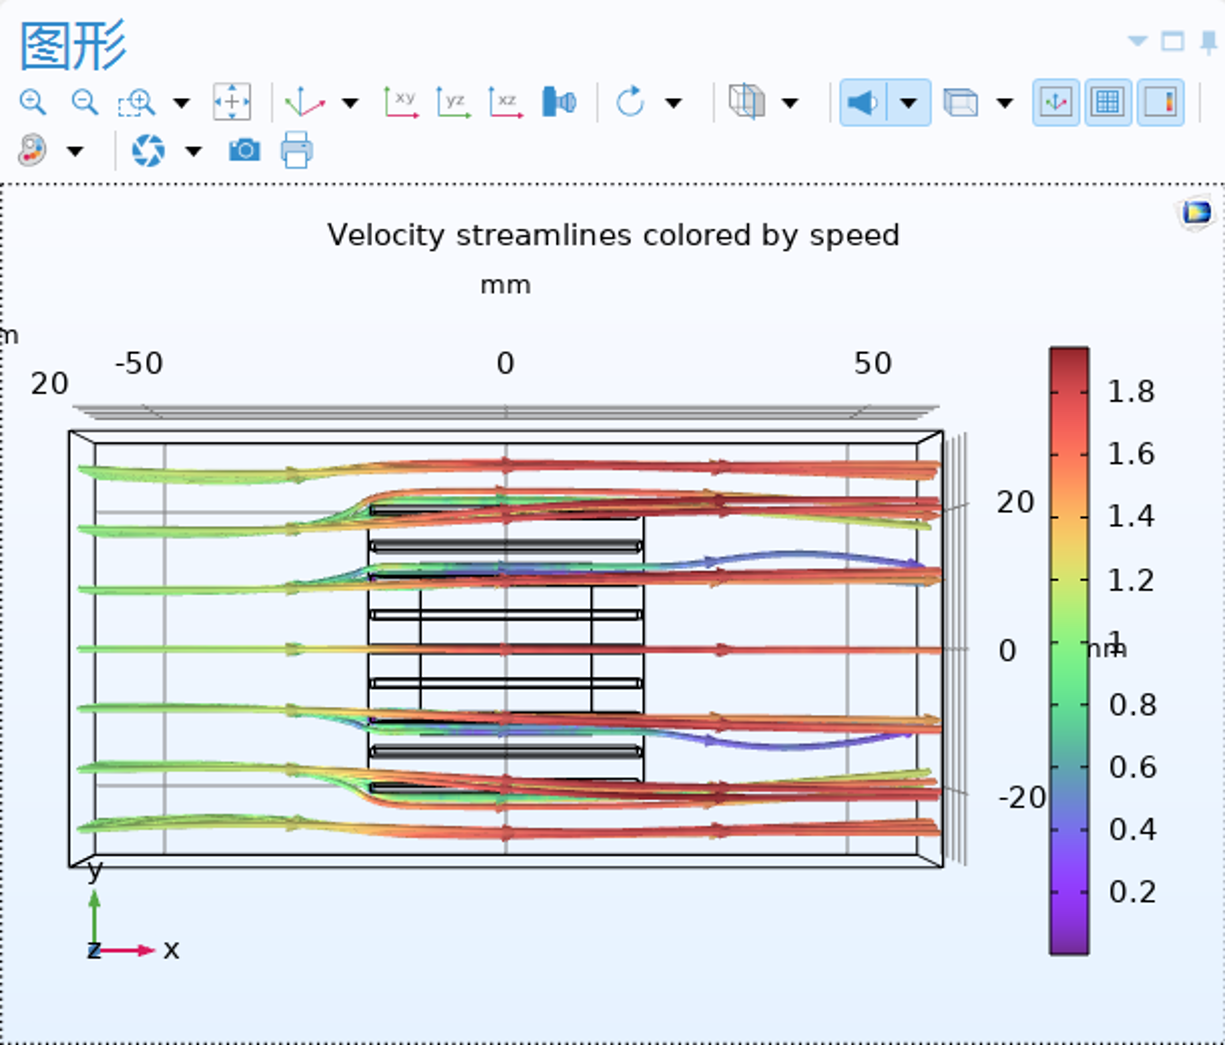
Task: Click the 1.8 legend value
Action: point(1131,392)
